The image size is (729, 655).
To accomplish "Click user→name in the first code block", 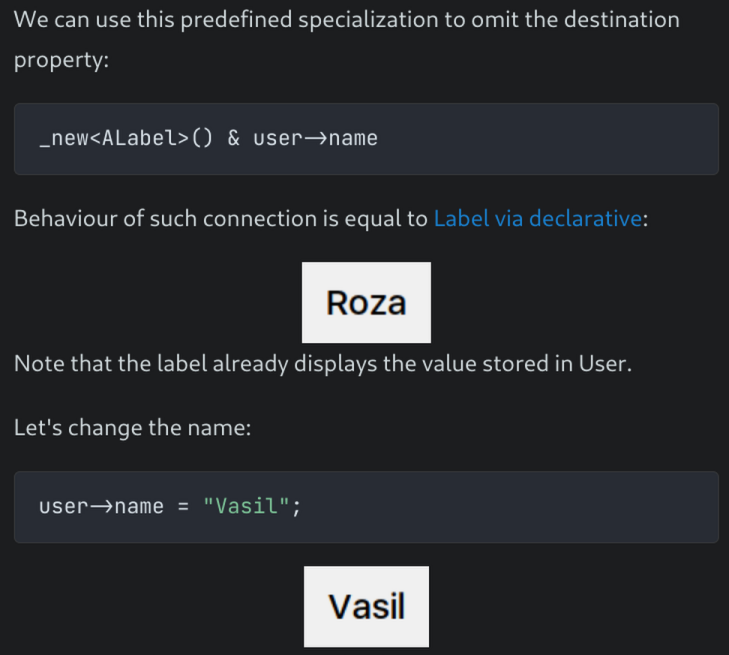I will [315, 139].
